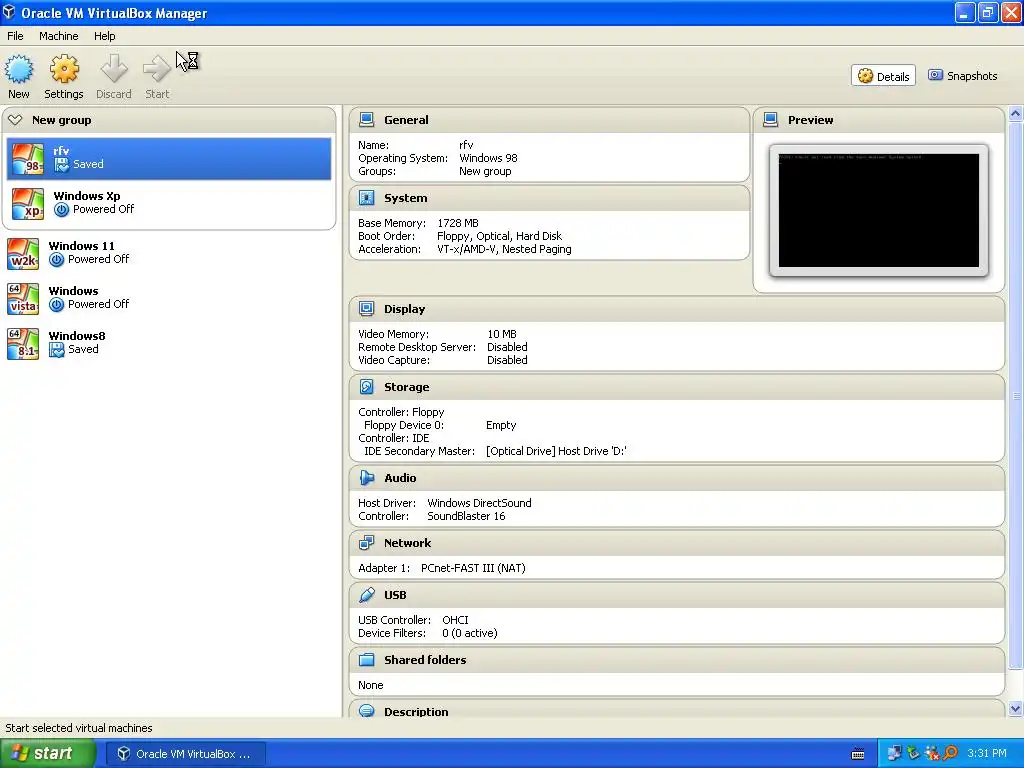The height and width of the screenshot is (768, 1024).
Task: Click the 'Floppy, Optical, Hard Disk' boot order value
Action: tap(499, 236)
